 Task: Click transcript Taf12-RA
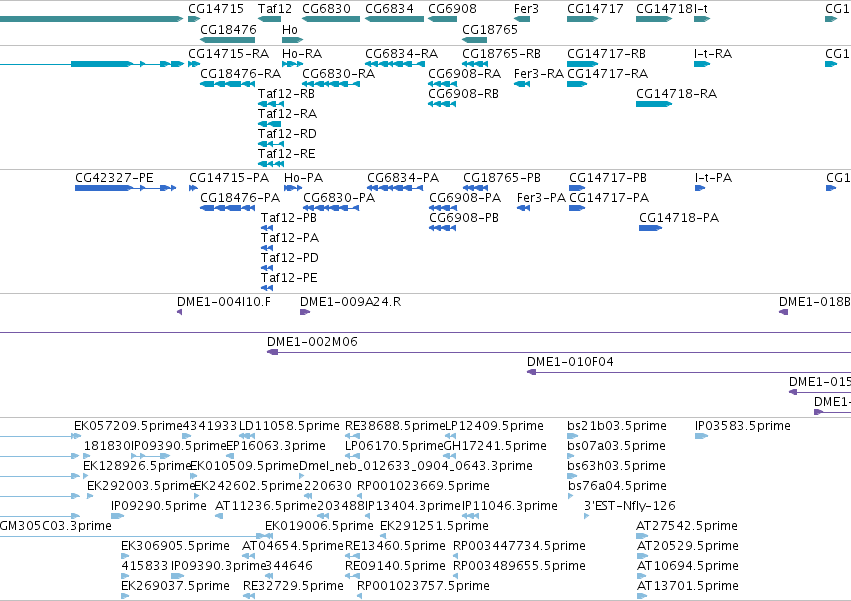(287, 114)
